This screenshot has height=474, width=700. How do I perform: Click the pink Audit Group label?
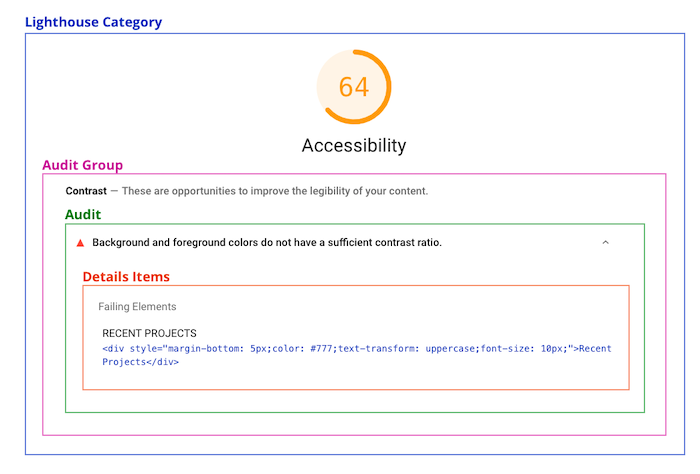click(83, 165)
